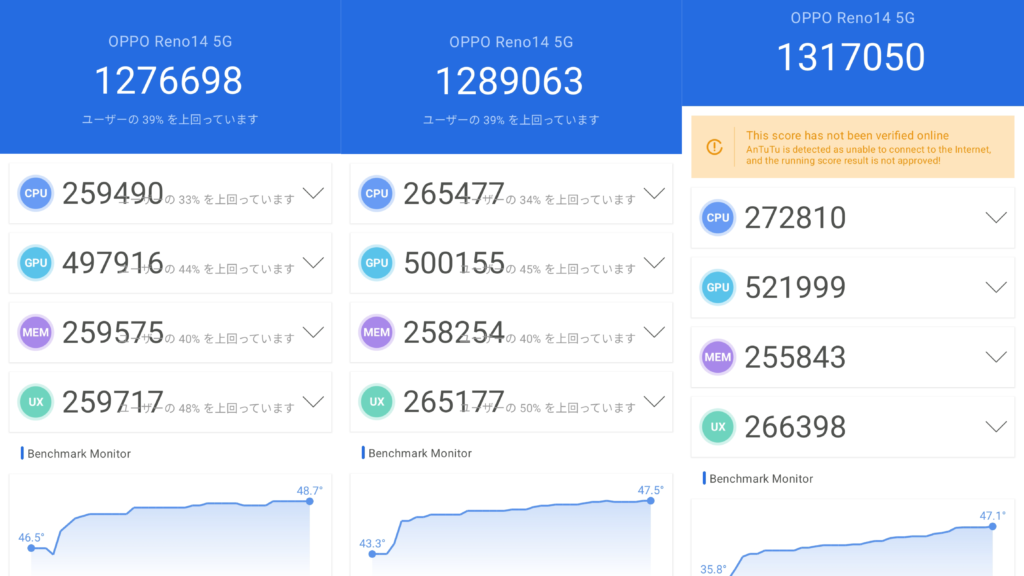The width and height of the screenshot is (1024, 576).
Task: Click the 44% ranking text on GPU row
Action: (206, 269)
